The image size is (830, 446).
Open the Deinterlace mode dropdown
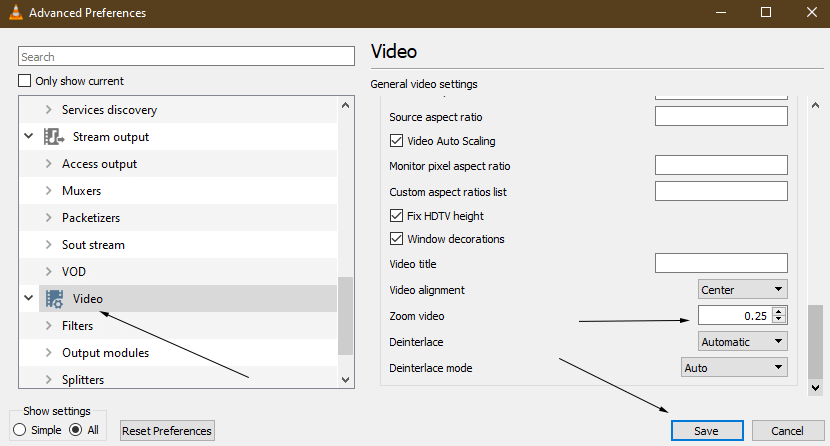pyautogui.click(x=734, y=367)
